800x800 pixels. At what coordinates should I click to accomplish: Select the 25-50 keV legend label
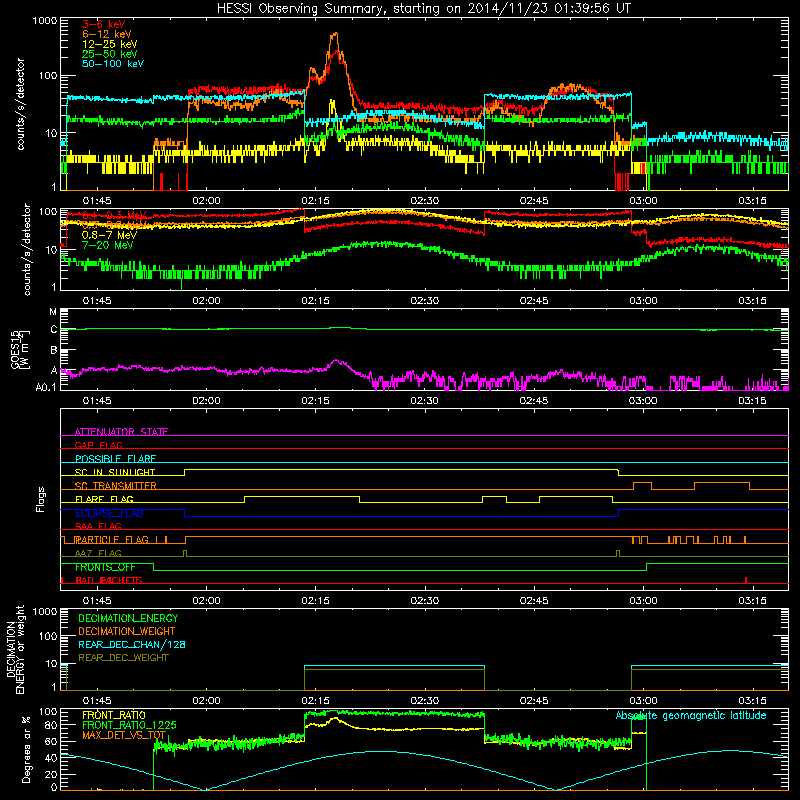click(x=110, y=54)
